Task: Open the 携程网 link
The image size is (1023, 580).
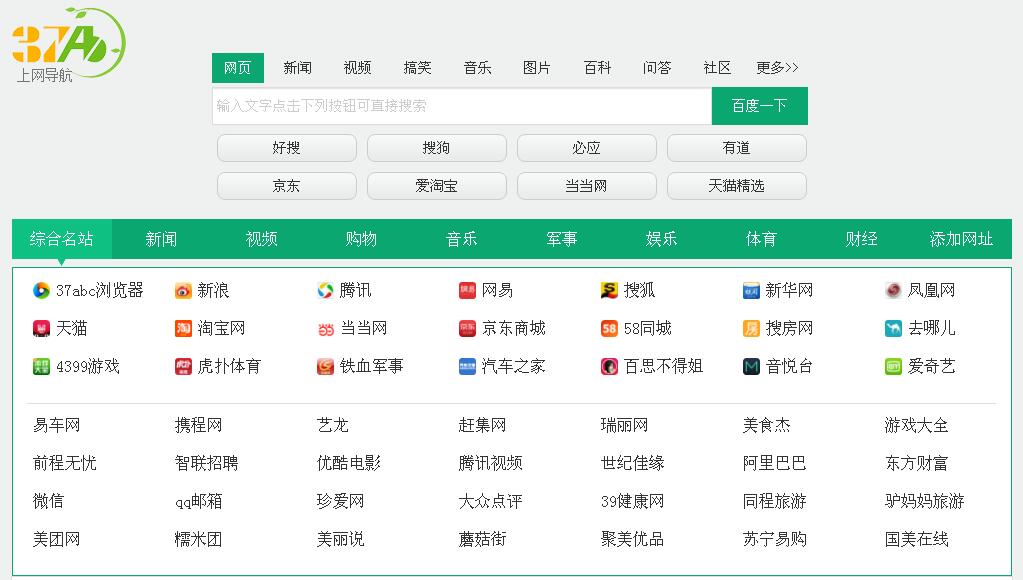Action: click(198, 425)
